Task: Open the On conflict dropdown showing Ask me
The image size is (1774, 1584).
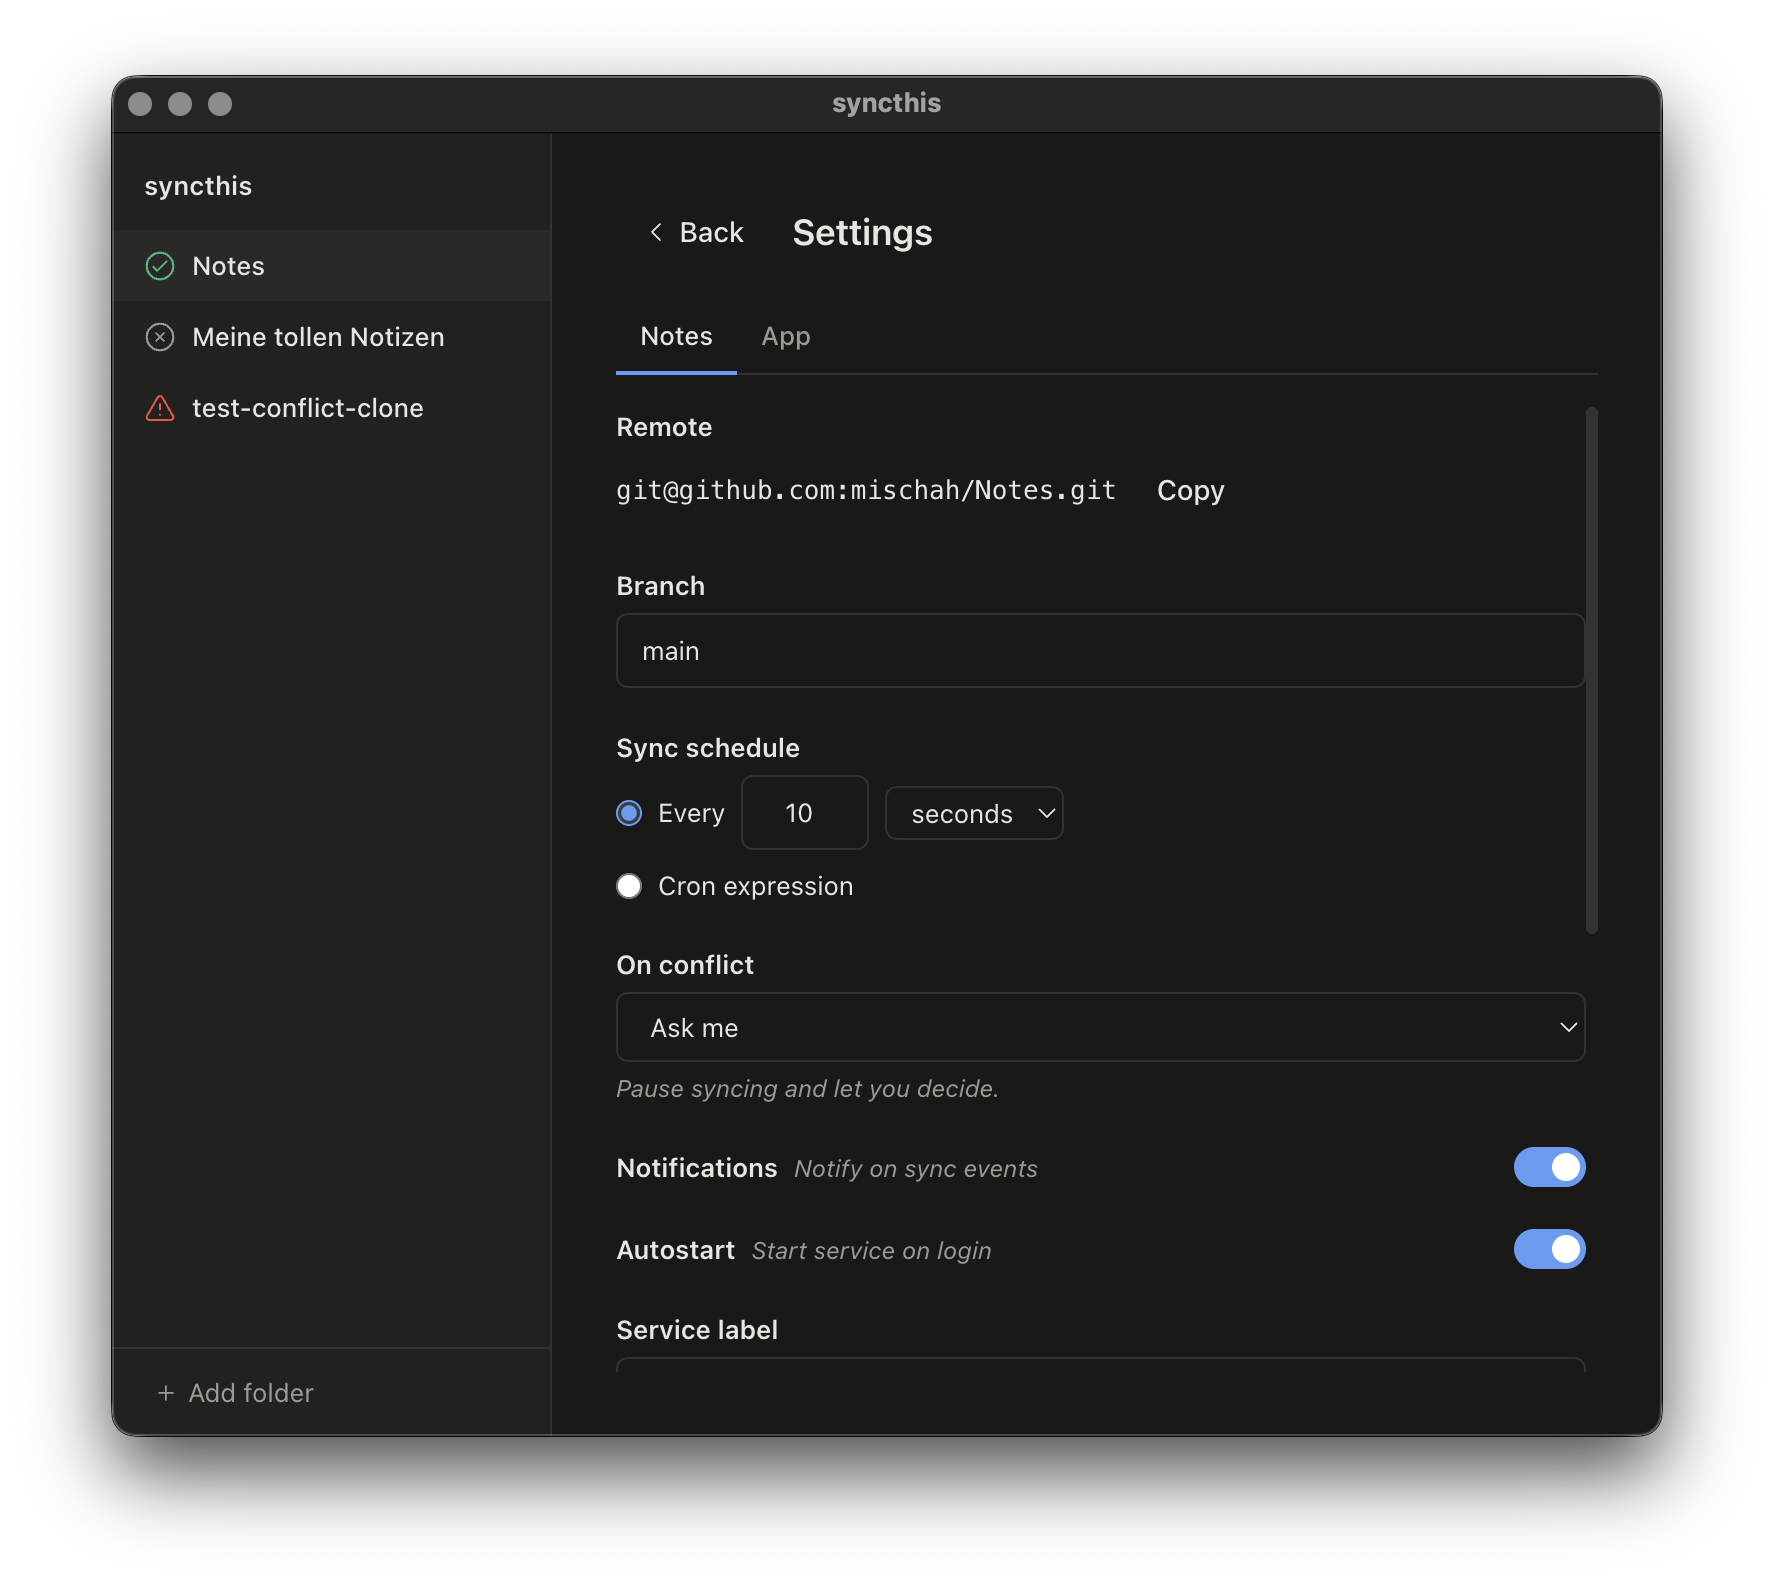Action: [1099, 1027]
